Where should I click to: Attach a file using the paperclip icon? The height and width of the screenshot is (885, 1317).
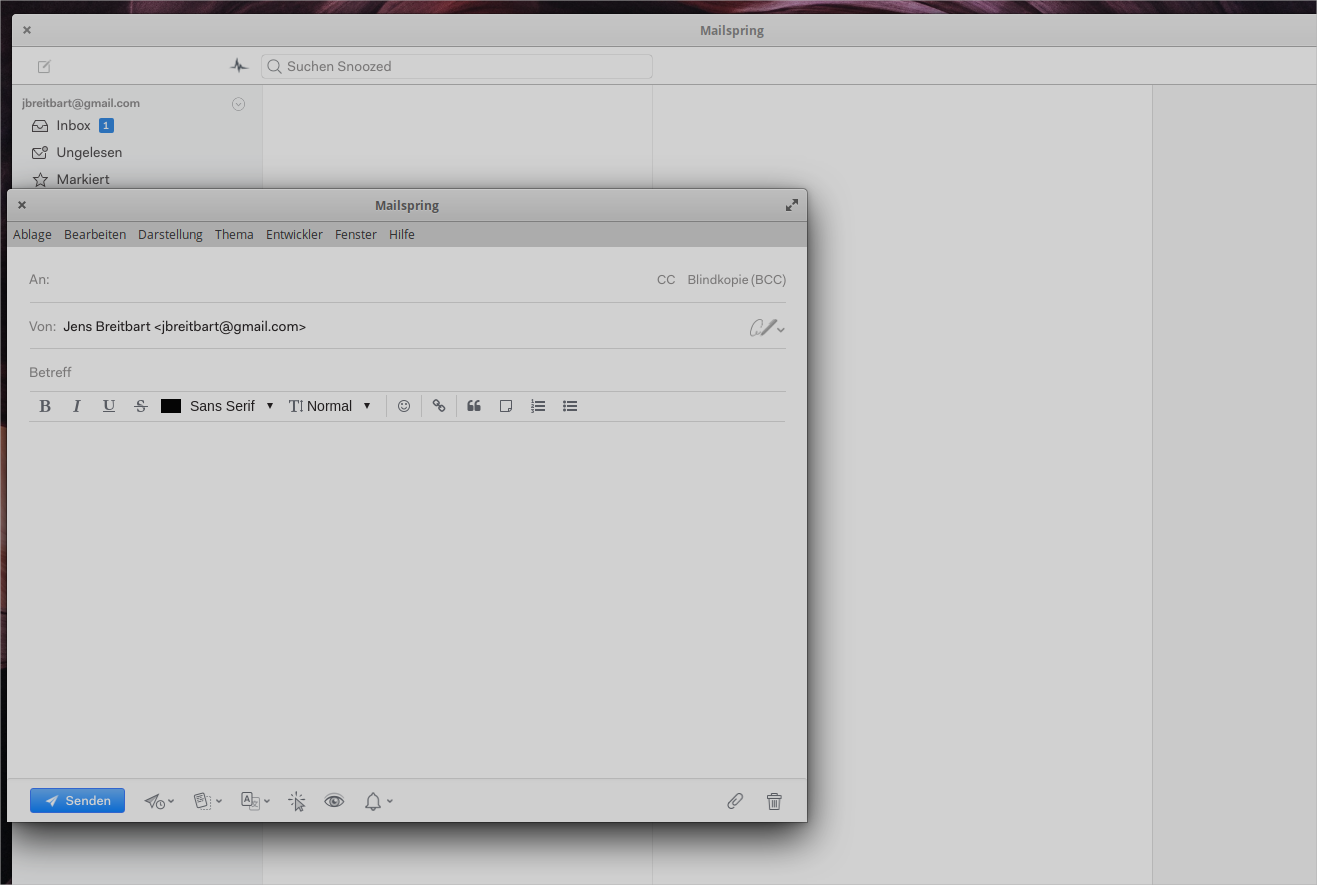735,801
